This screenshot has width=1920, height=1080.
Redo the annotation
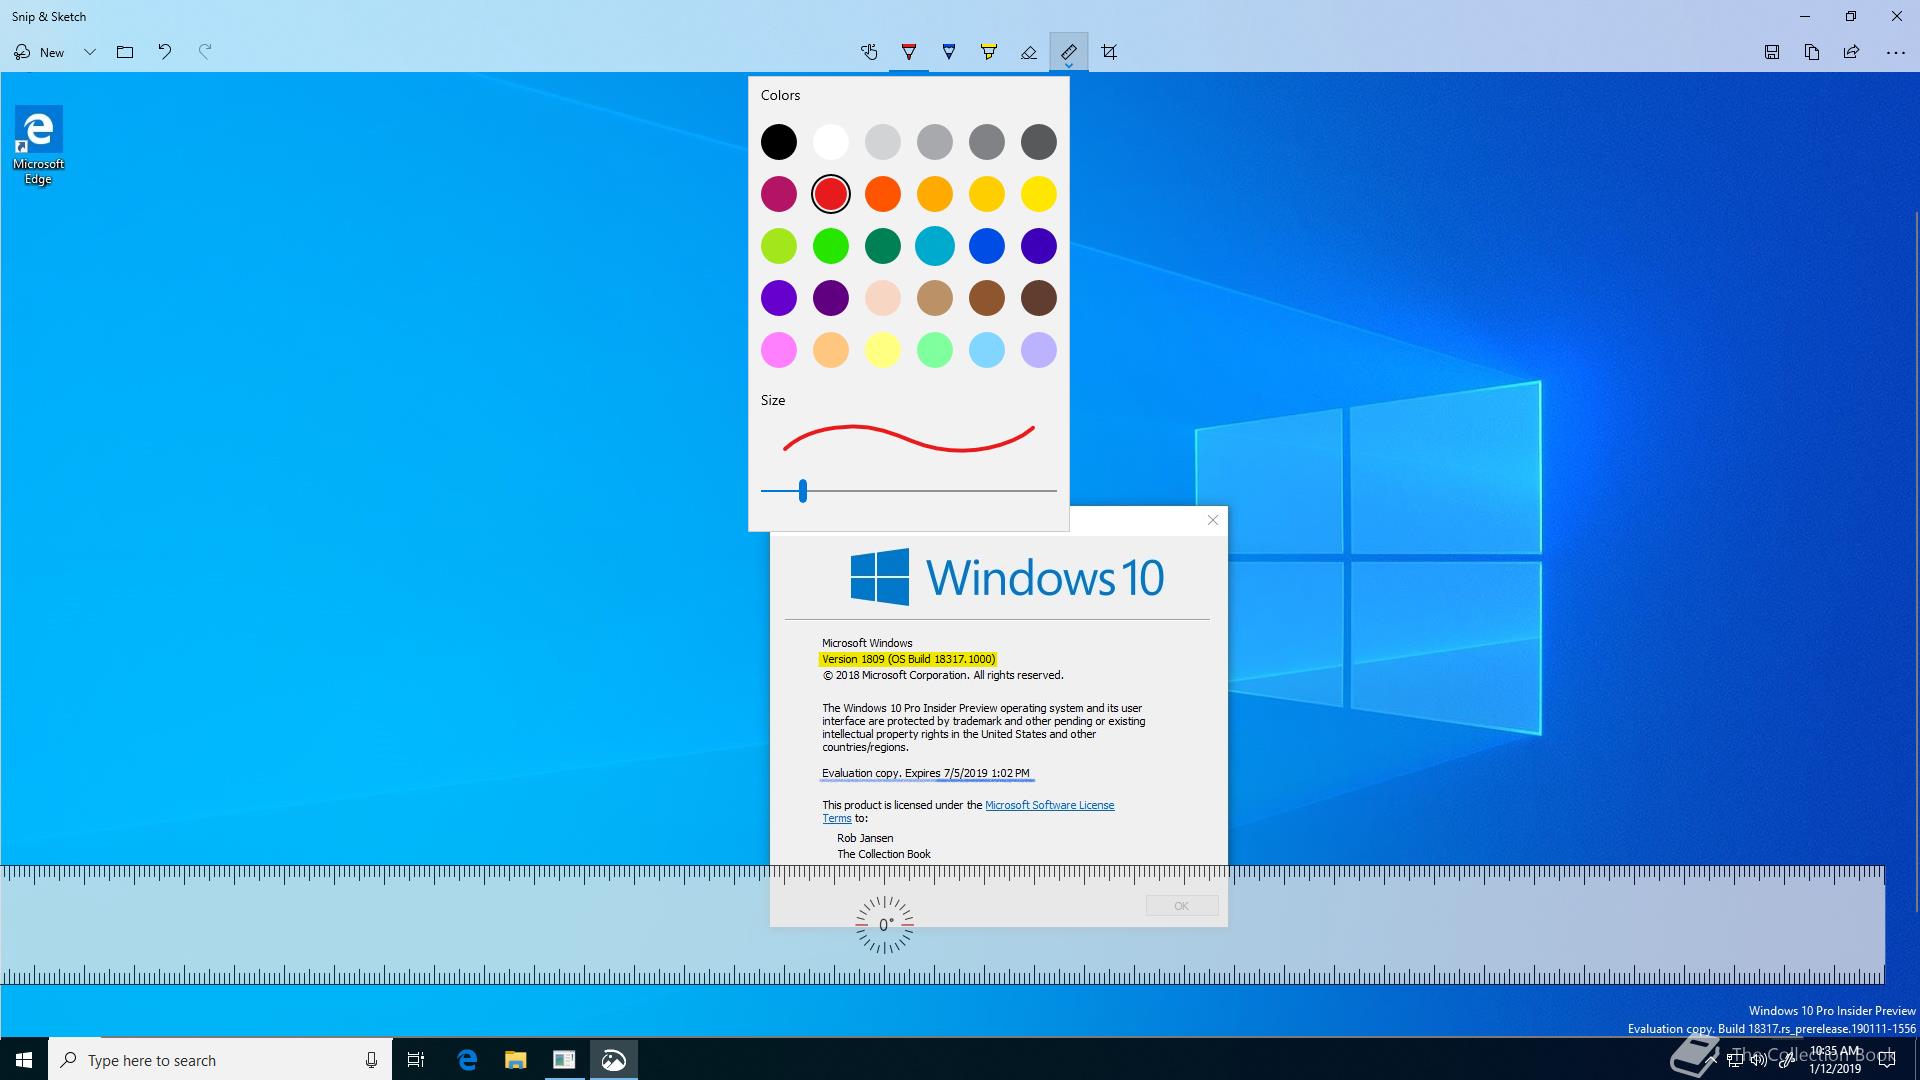(205, 52)
